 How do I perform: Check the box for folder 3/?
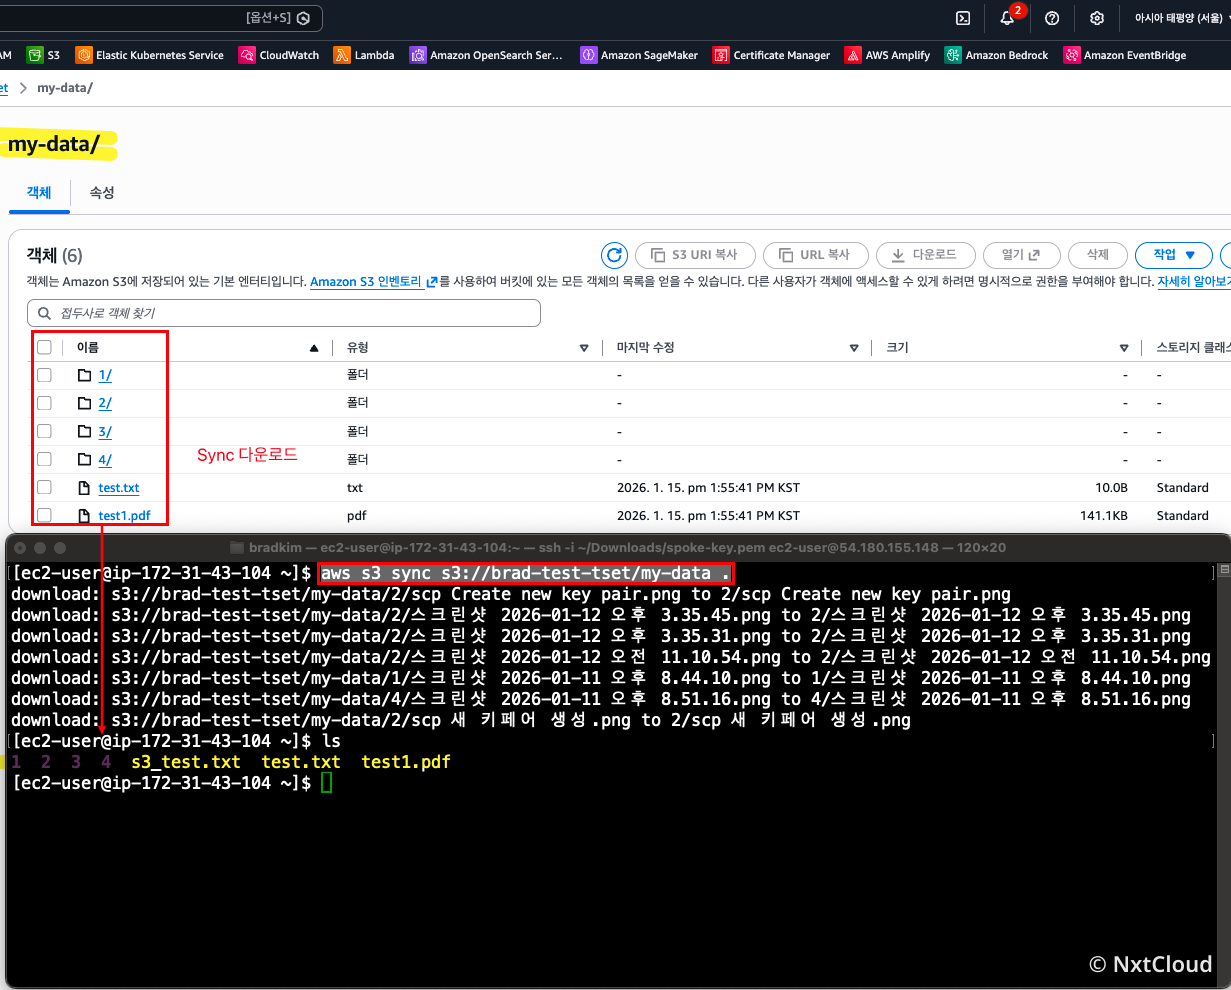[44, 431]
